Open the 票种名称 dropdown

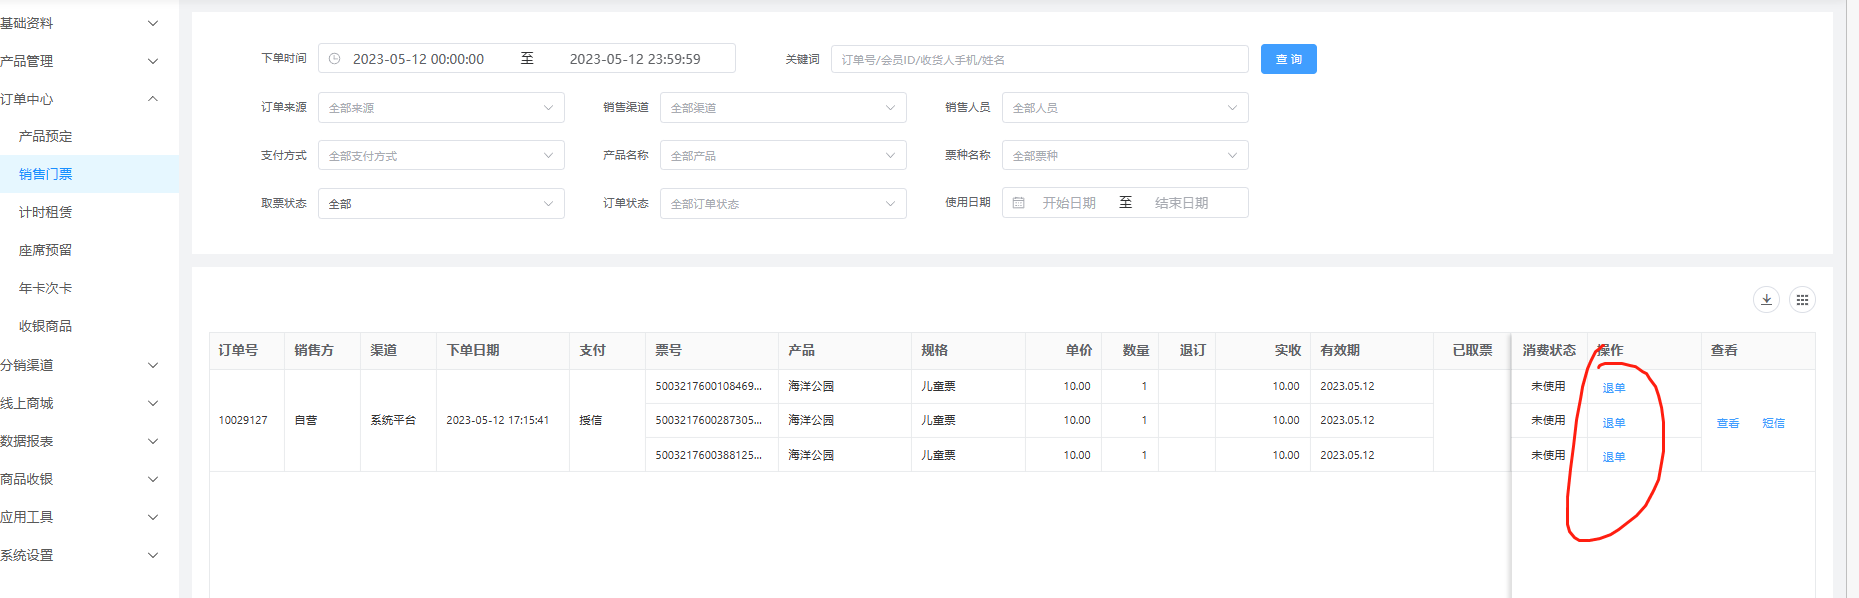(x=1125, y=156)
